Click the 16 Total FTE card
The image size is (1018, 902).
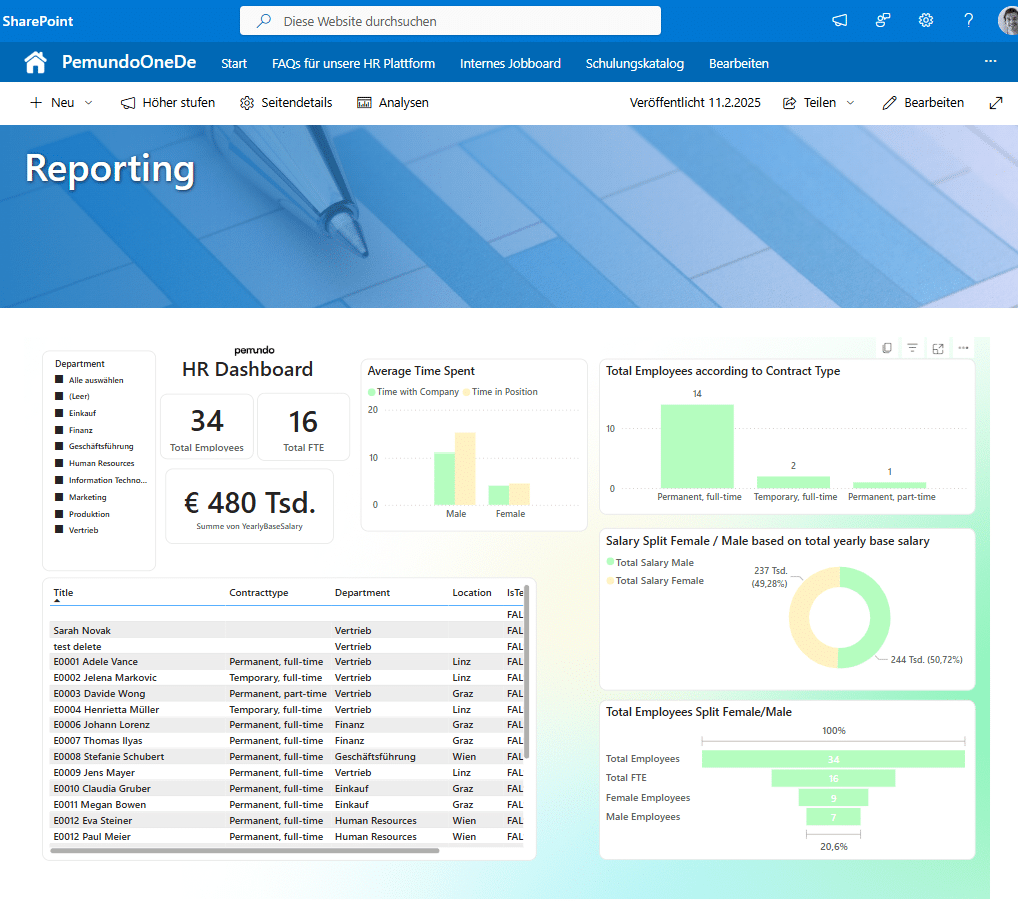pyautogui.click(x=303, y=427)
